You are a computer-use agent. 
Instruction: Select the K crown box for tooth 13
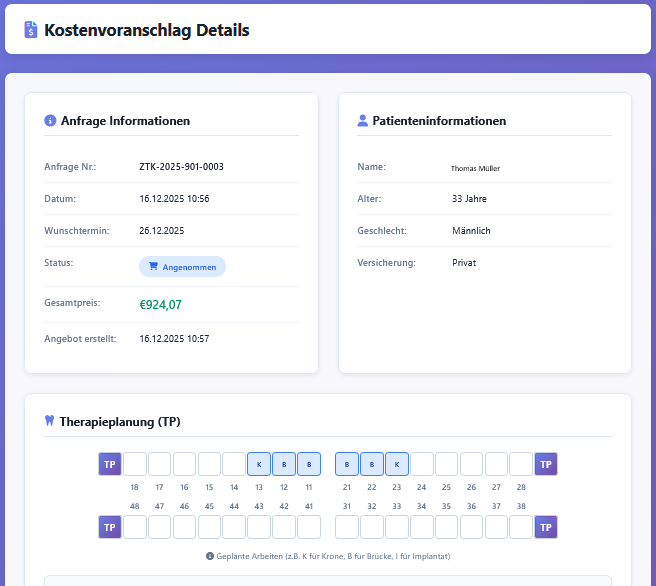point(259,464)
